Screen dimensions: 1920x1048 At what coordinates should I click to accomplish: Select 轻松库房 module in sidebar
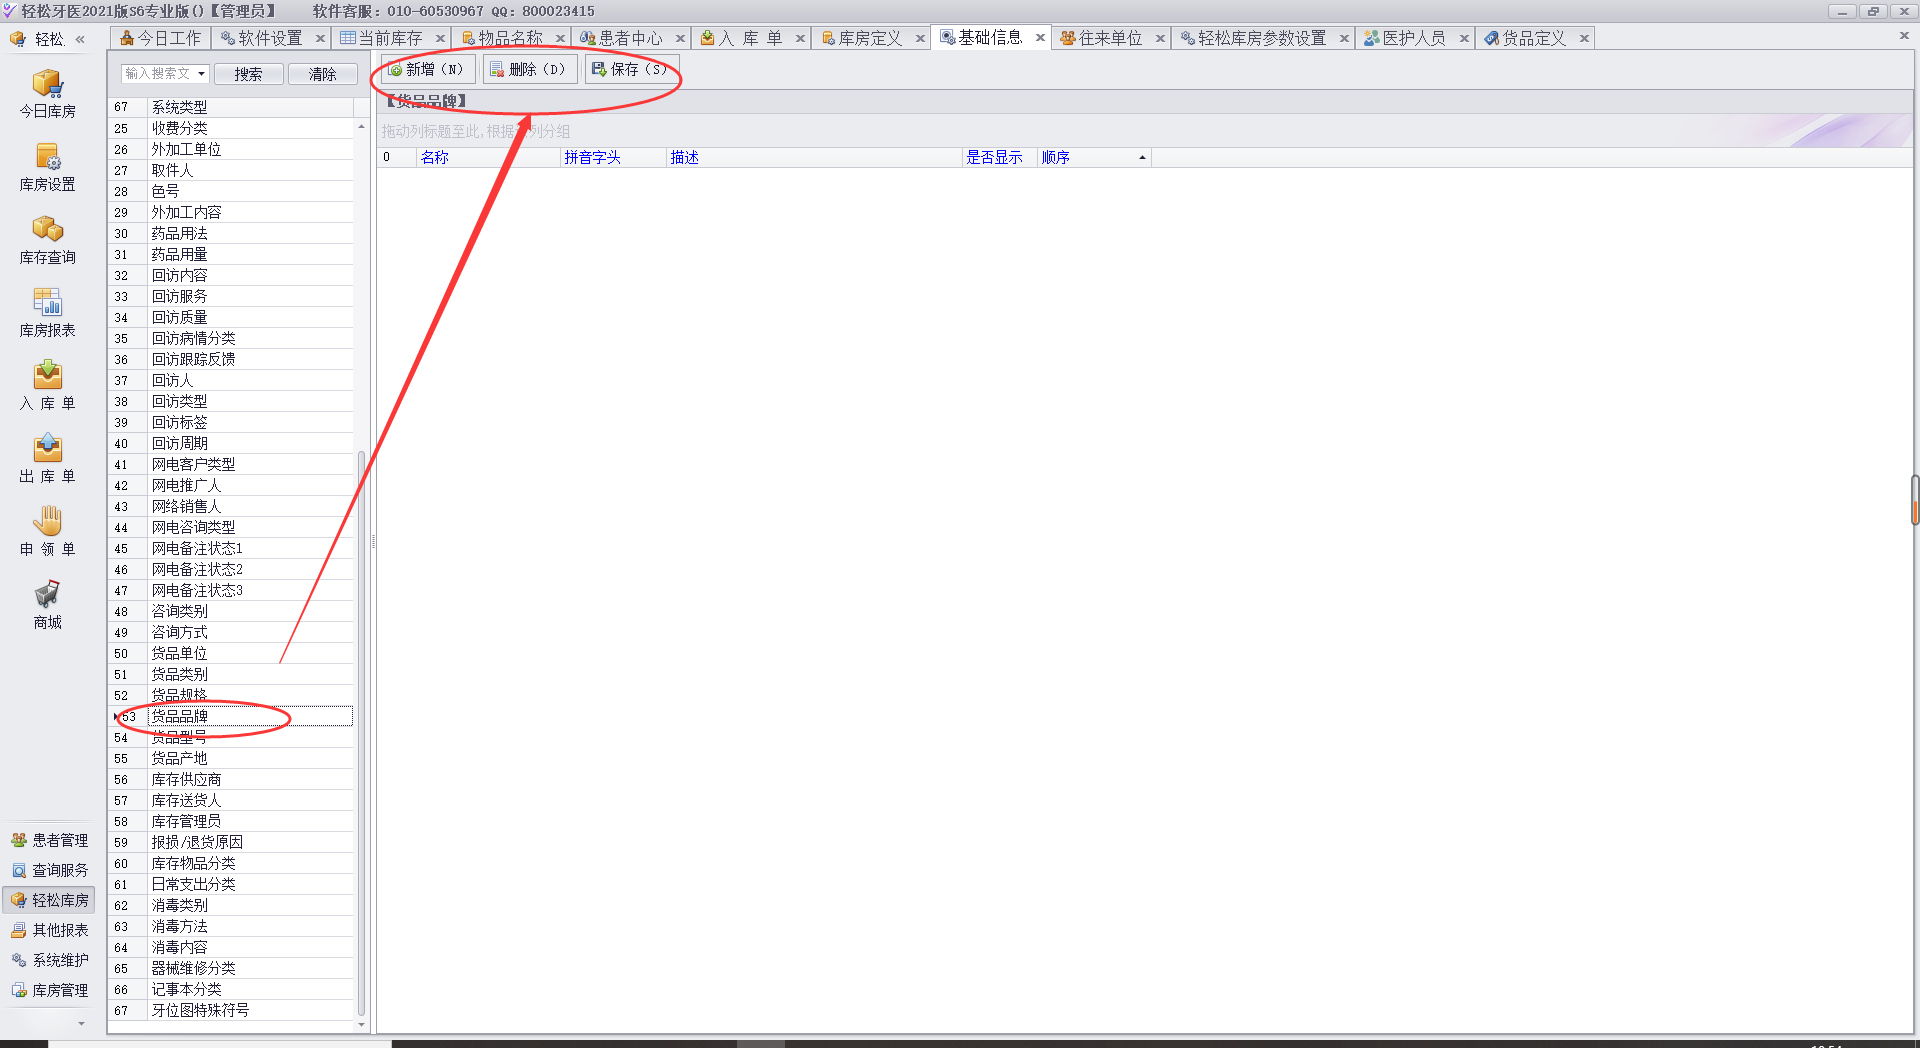tap(49, 900)
